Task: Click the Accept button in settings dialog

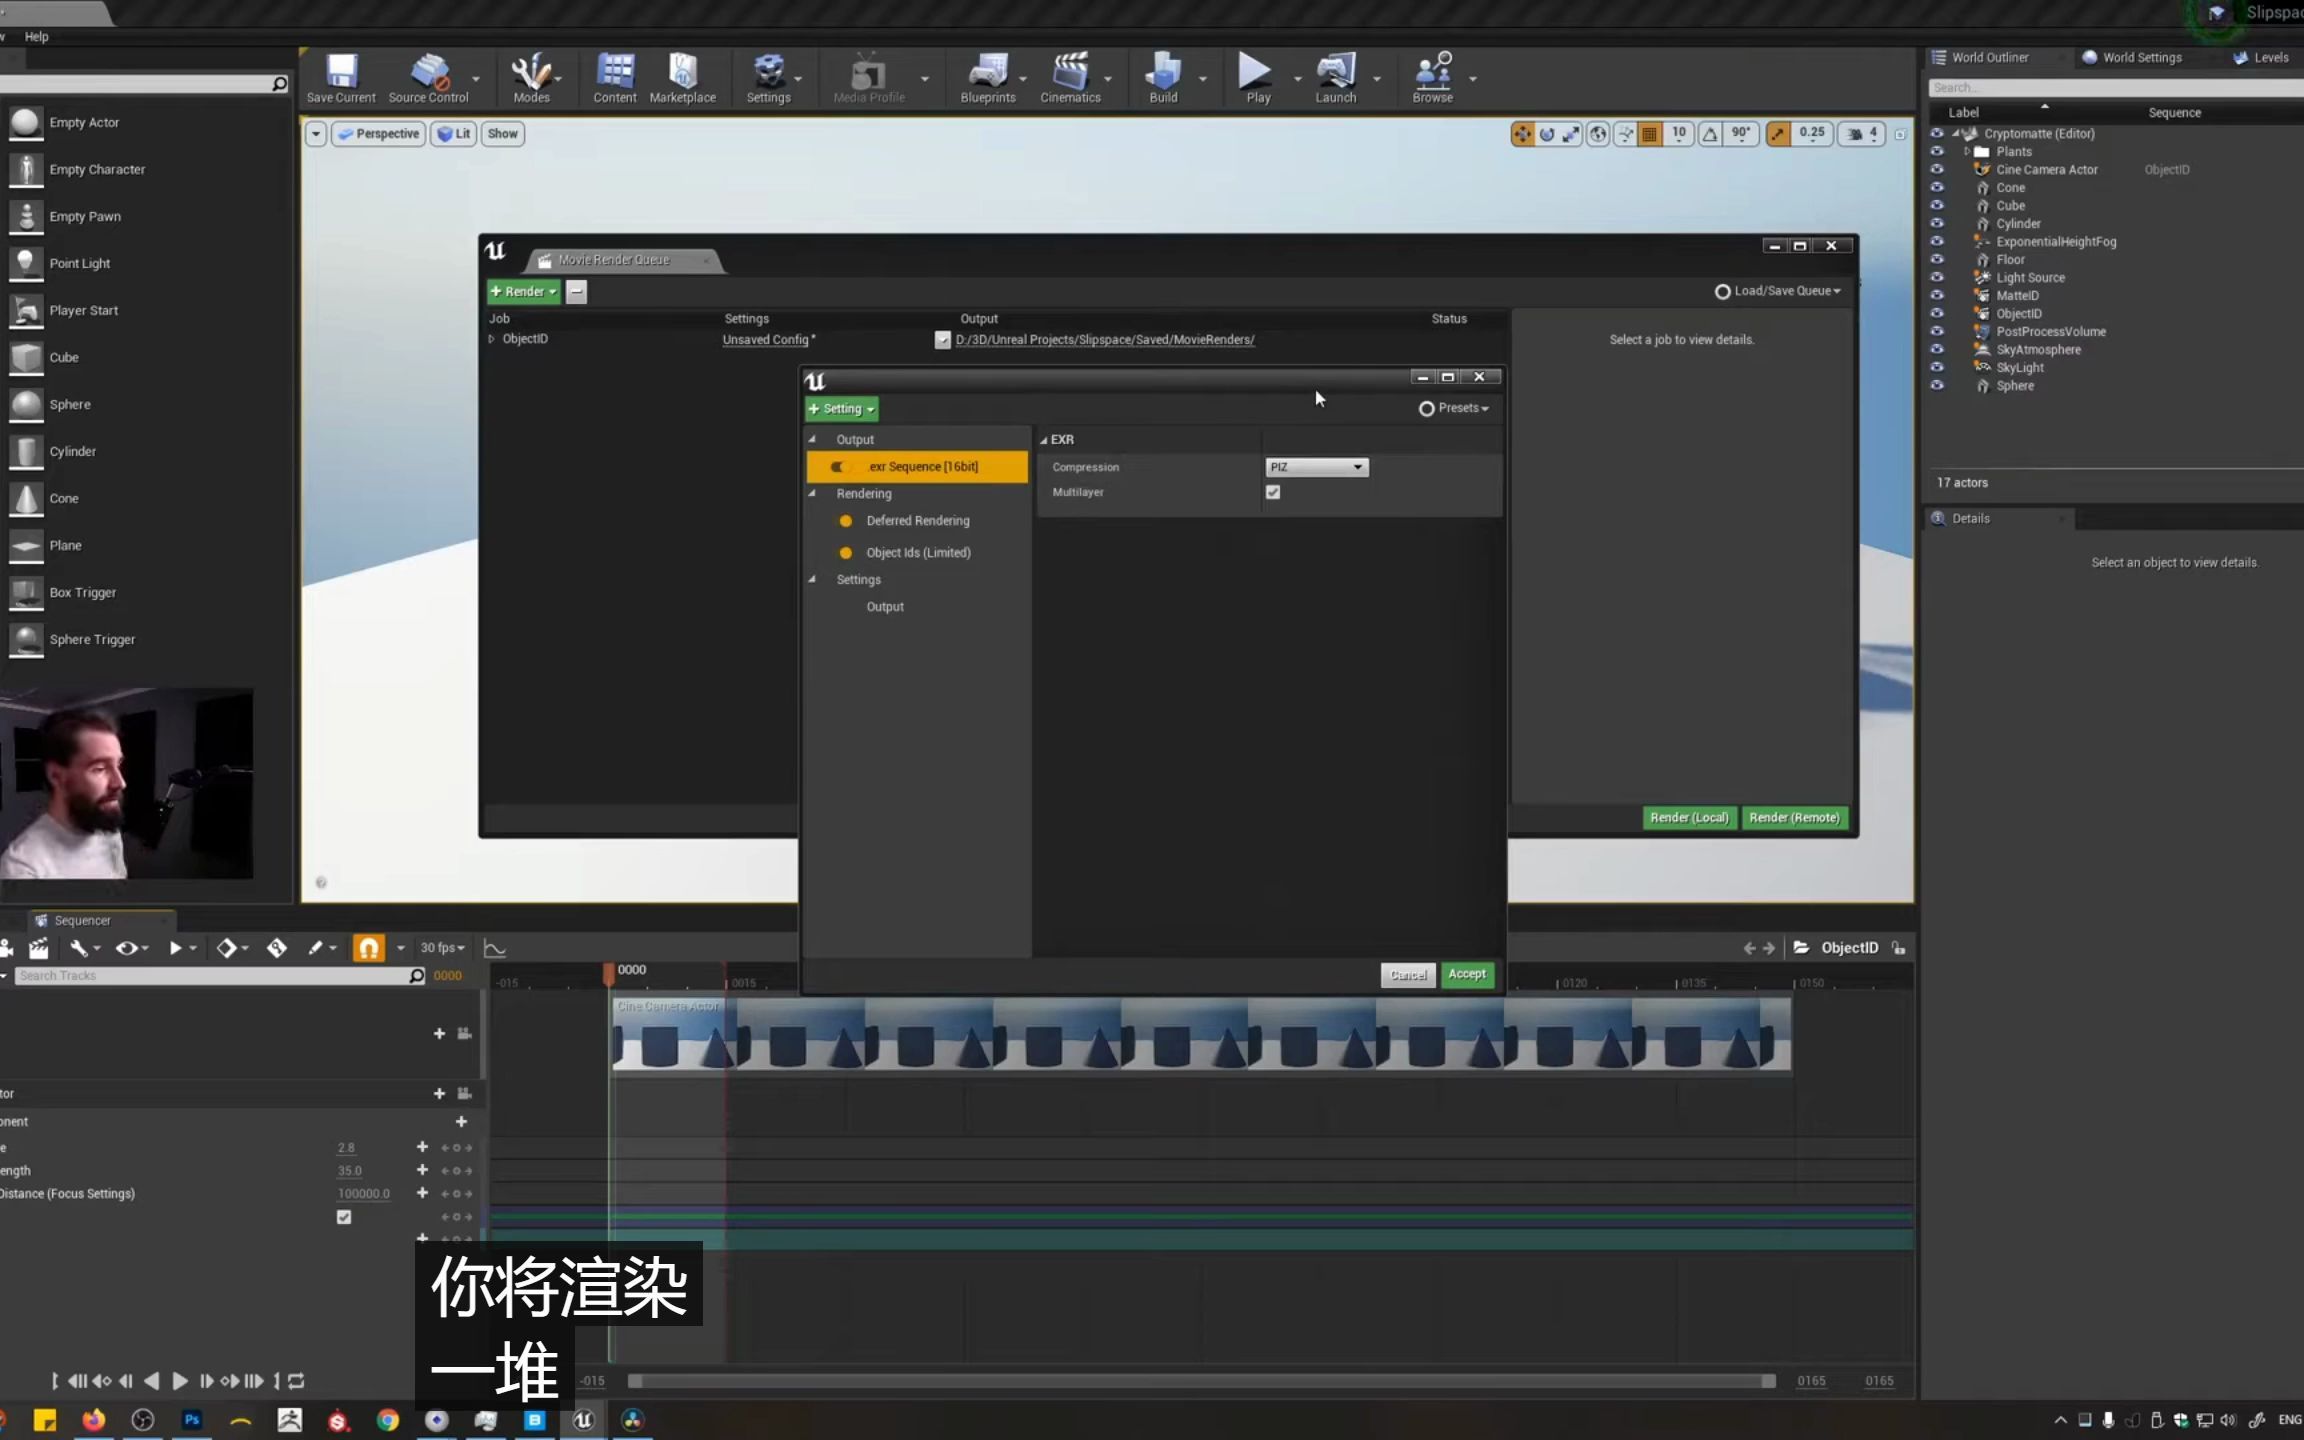Action: pyautogui.click(x=1466, y=974)
